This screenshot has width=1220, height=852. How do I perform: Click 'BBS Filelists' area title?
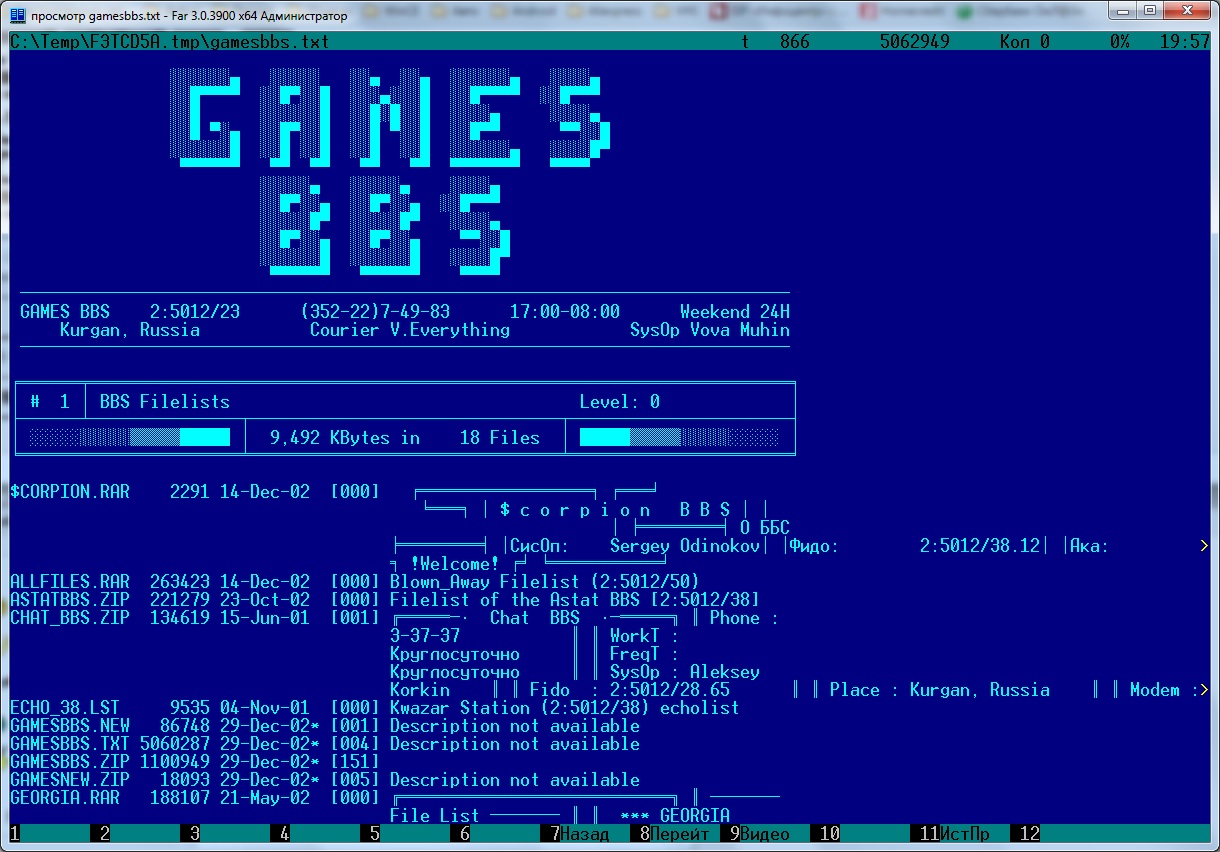tap(165, 402)
